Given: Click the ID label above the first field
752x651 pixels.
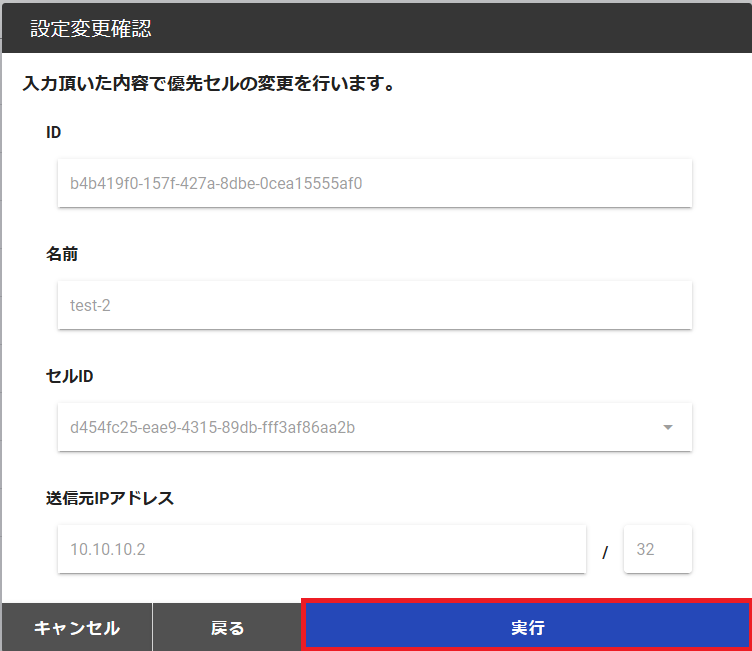Looking at the screenshot, I should tap(53, 132).
